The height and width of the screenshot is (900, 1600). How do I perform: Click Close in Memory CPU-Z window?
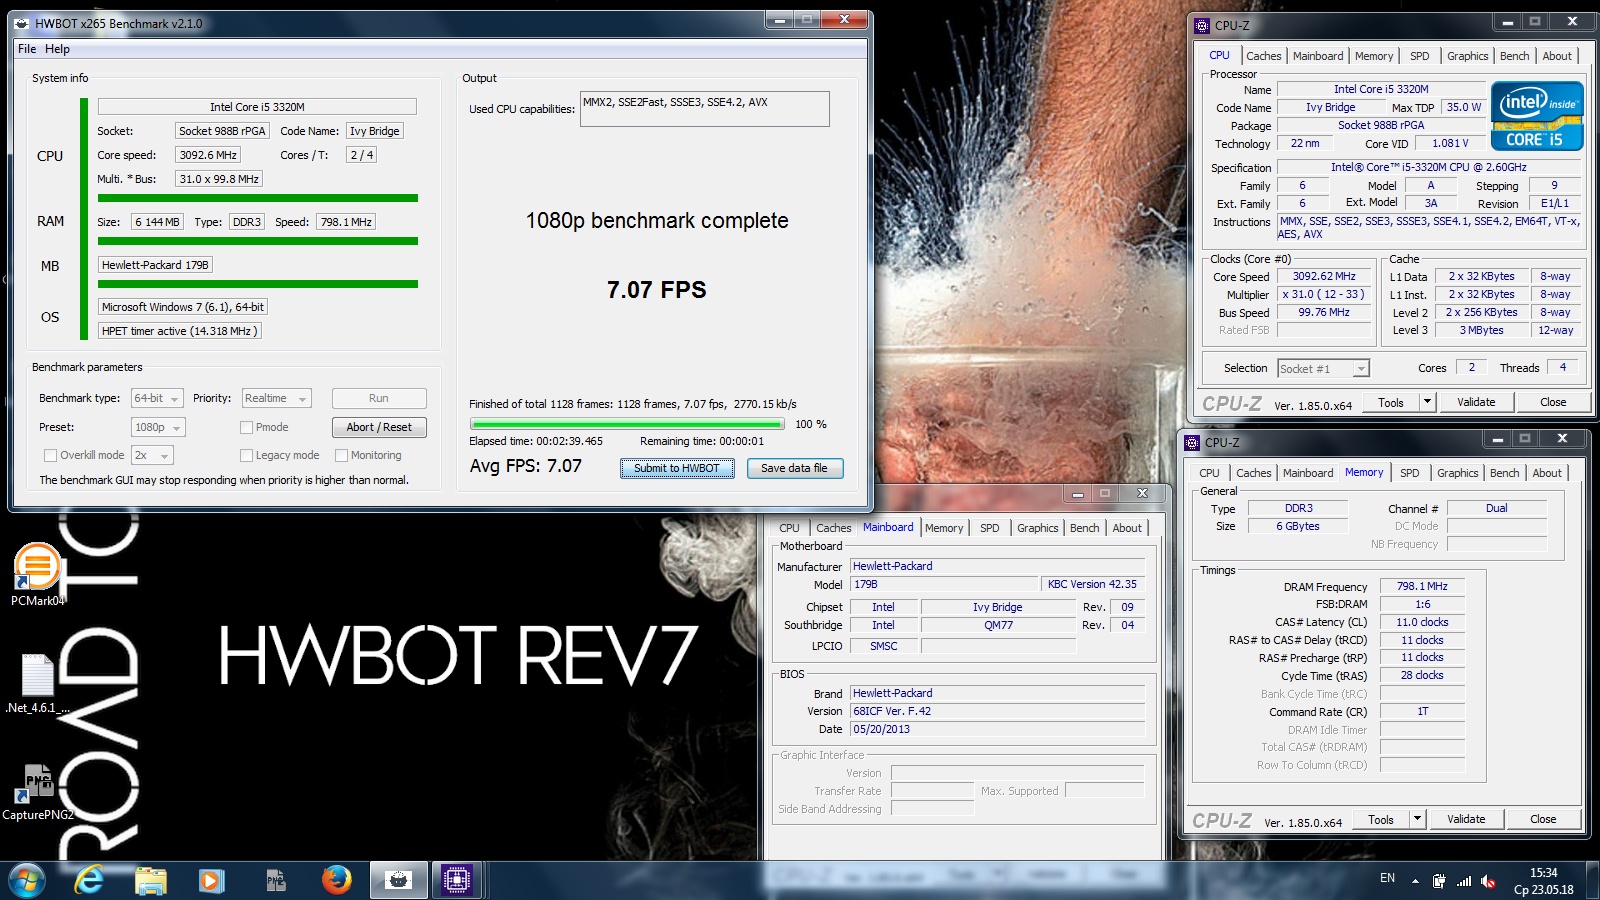pyautogui.click(x=1543, y=819)
